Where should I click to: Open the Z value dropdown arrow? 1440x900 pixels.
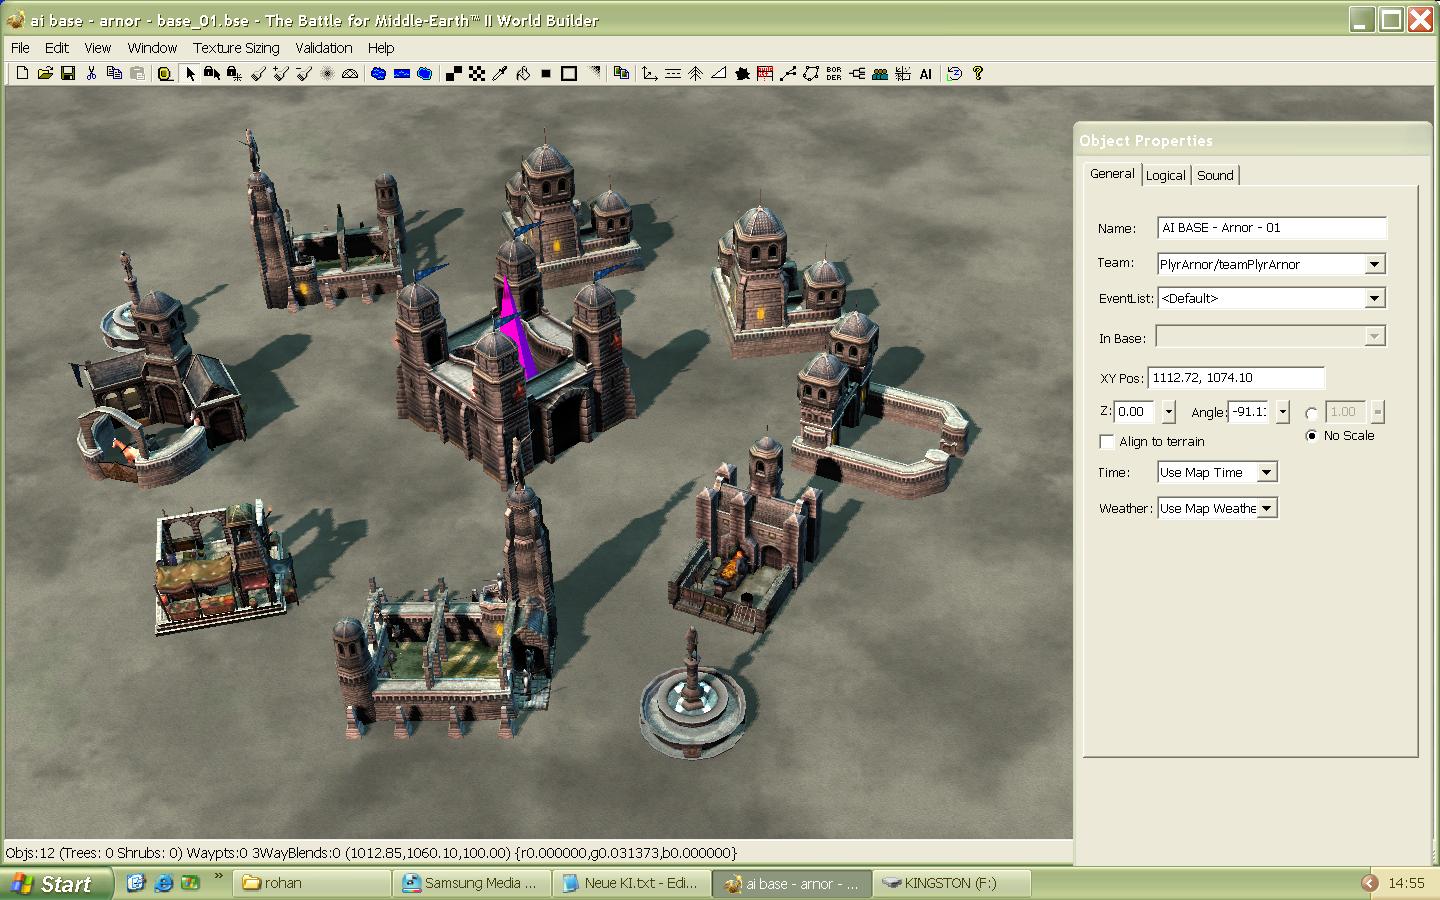point(1168,412)
